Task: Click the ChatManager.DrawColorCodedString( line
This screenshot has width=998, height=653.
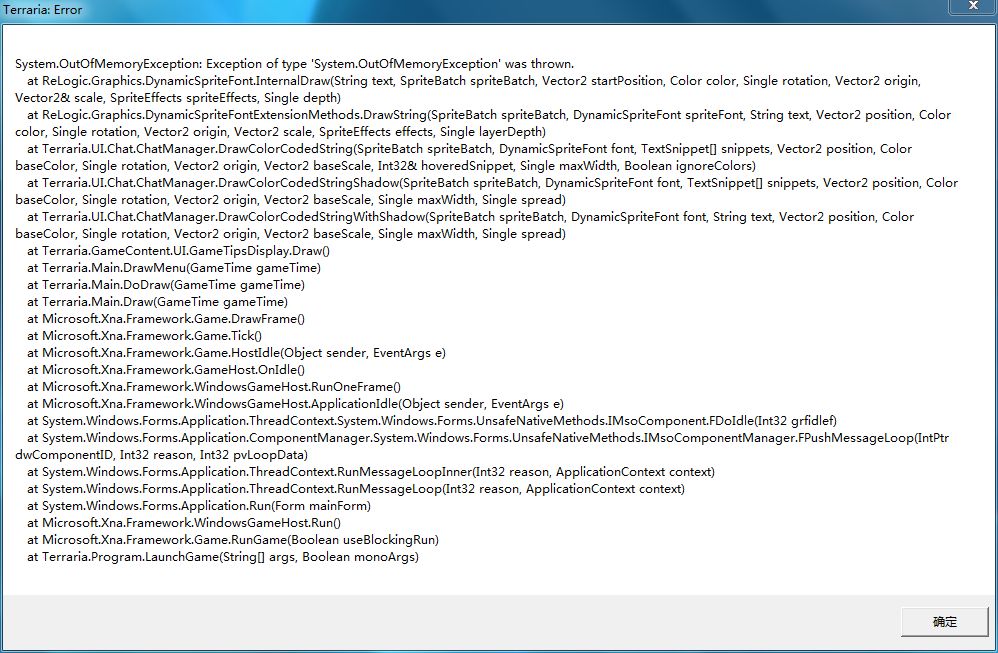Action: pyautogui.click(x=469, y=149)
